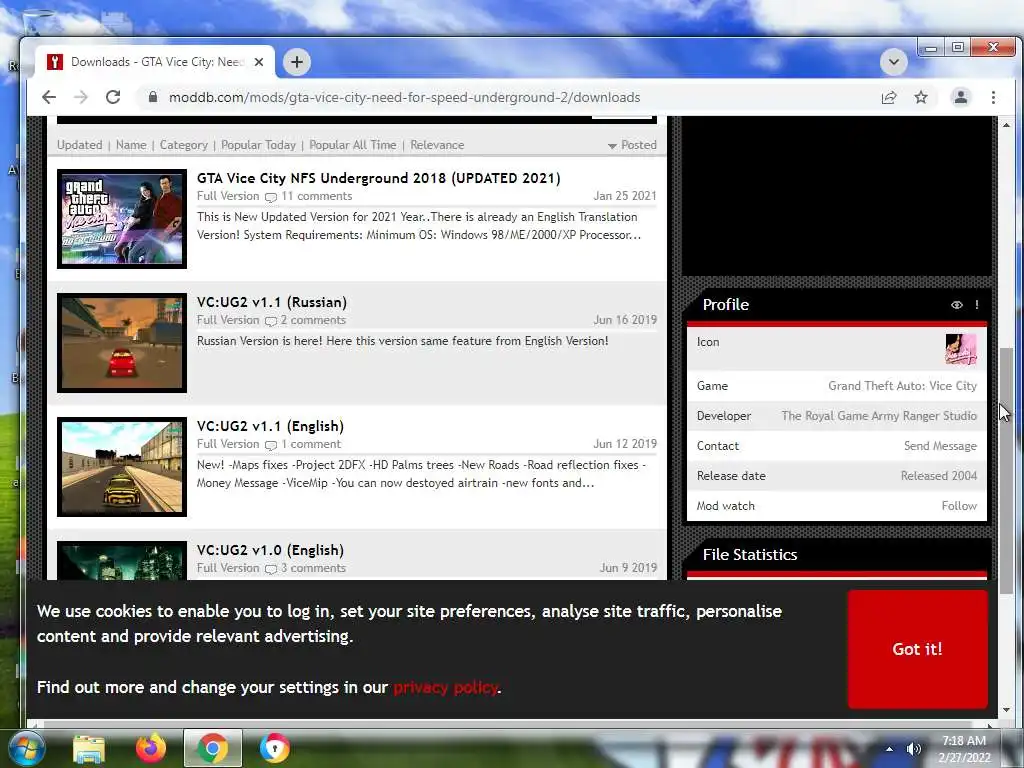
Task: Sort downloads by Updated
Action: [80, 145]
